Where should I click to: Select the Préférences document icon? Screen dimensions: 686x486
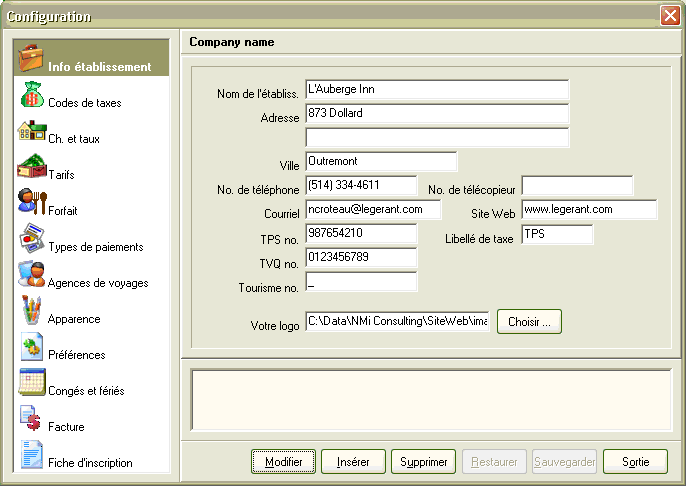pyautogui.click(x=31, y=348)
